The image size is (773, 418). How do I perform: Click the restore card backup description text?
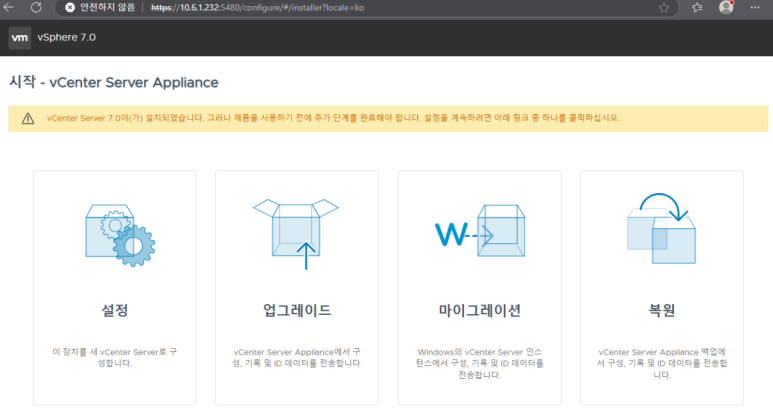pos(662,363)
